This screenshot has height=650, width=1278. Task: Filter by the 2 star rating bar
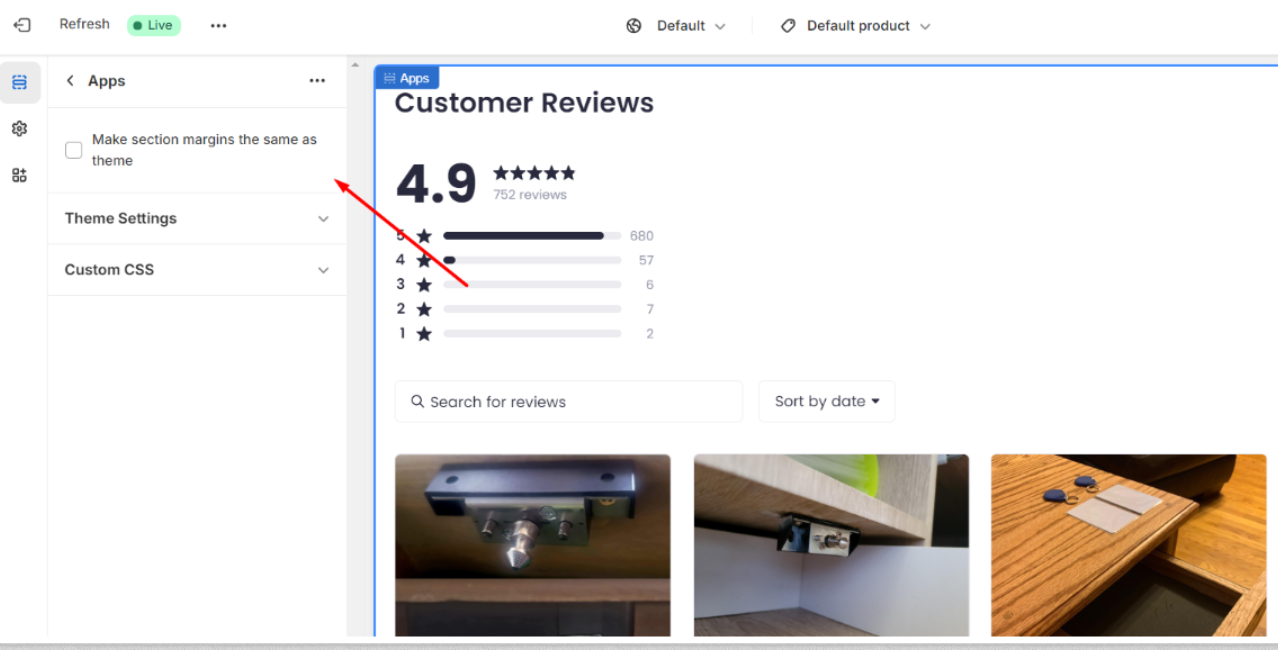pyautogui.click(x=532, y=309)
